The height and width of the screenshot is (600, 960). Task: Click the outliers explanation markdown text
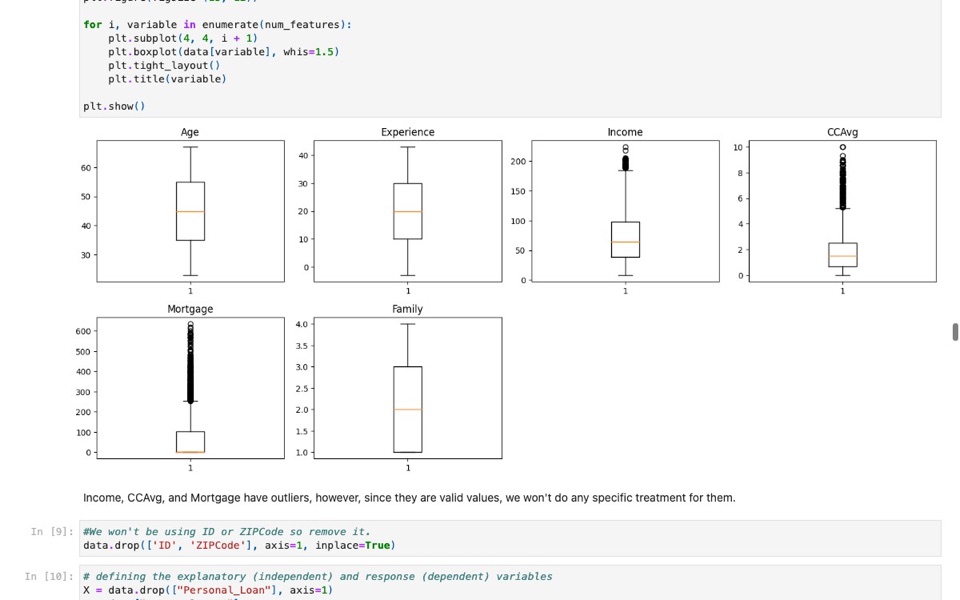pos(409,498)
